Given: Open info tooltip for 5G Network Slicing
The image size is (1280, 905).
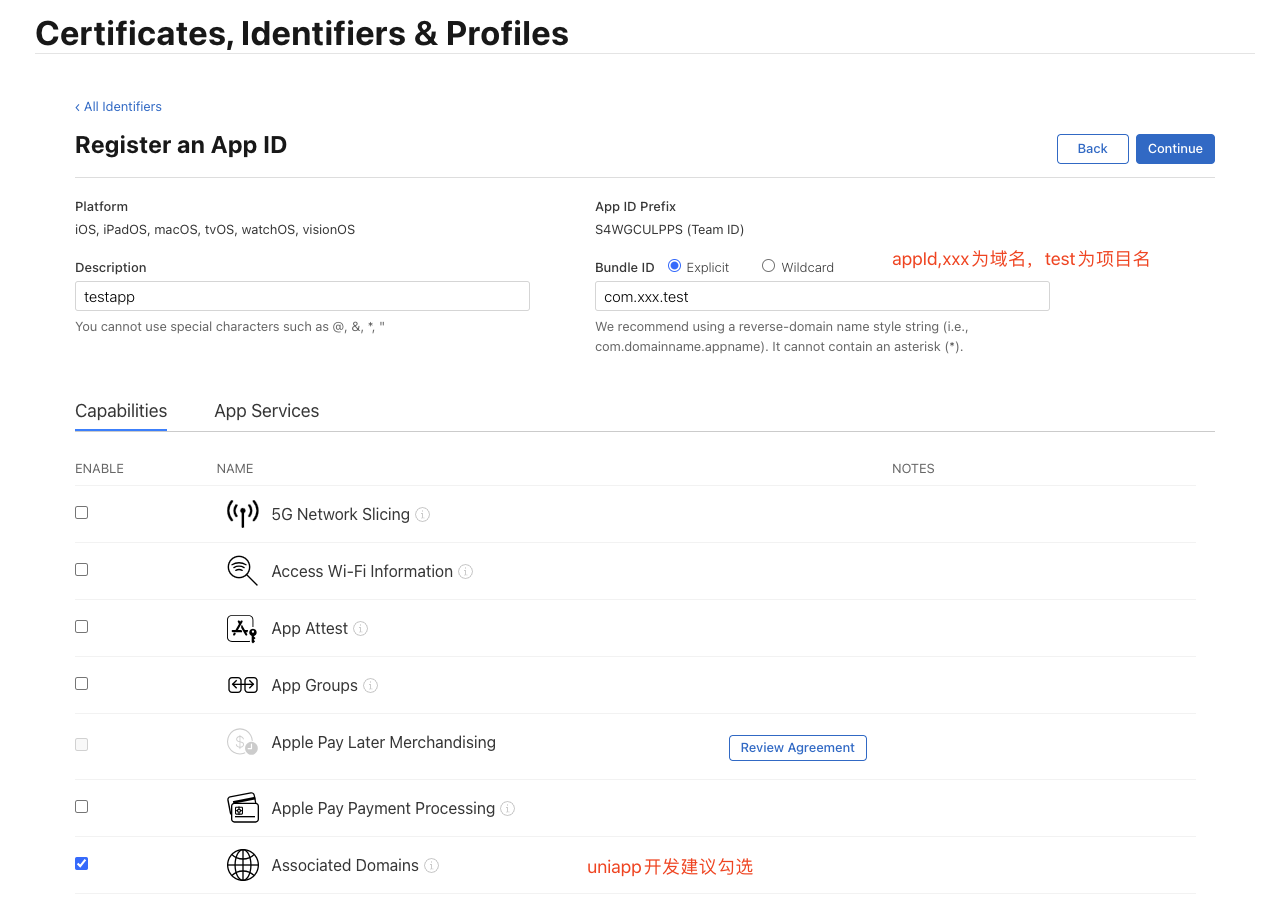Looking at the screenshot, I should coord(423,515).
